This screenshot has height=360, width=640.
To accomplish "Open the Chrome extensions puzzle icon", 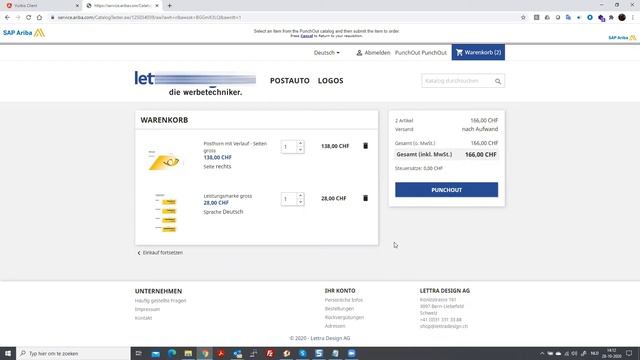I will (x=611, y=18).
